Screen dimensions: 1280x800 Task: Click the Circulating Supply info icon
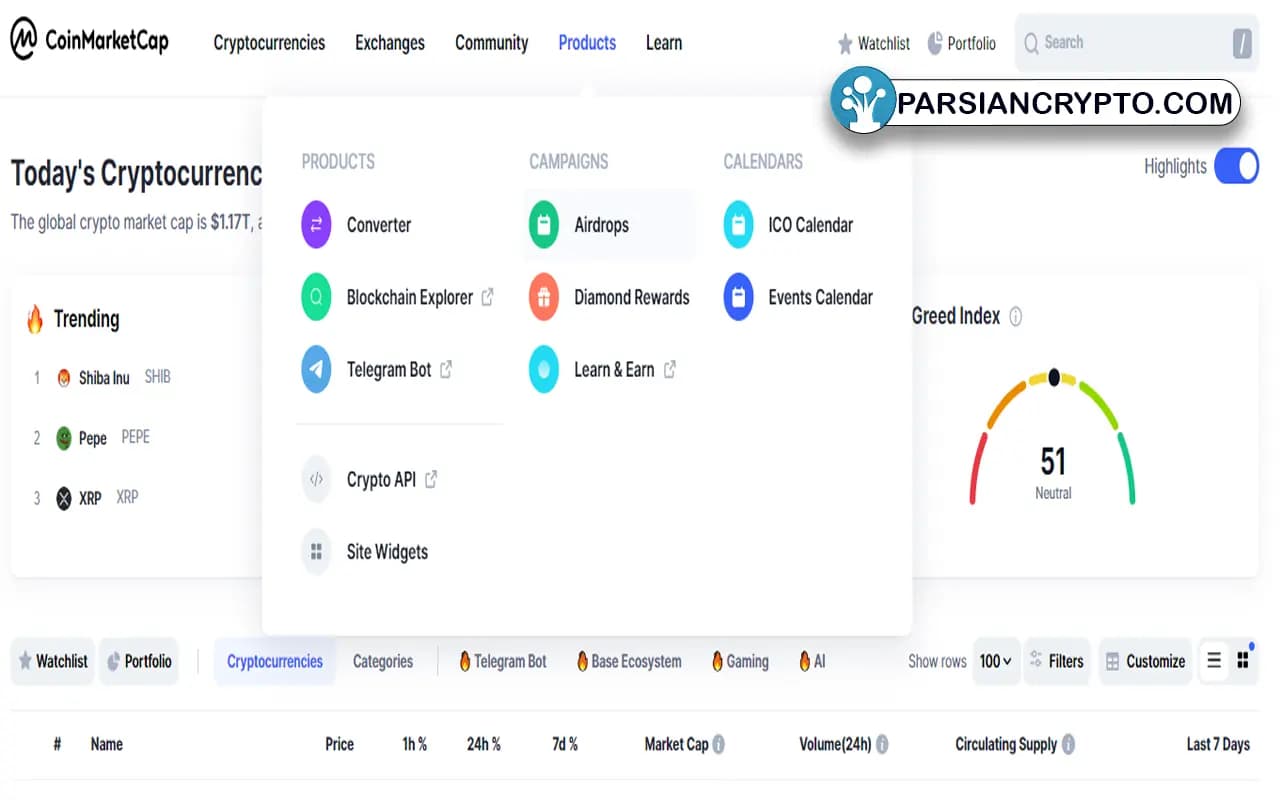tap(1068, 744)
